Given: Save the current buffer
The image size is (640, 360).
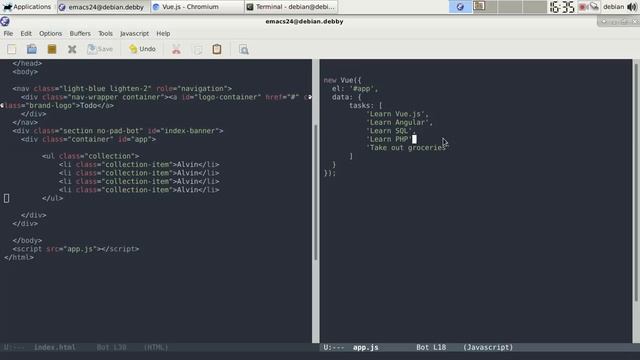Looking at the screenshot, I should (100, 49).
